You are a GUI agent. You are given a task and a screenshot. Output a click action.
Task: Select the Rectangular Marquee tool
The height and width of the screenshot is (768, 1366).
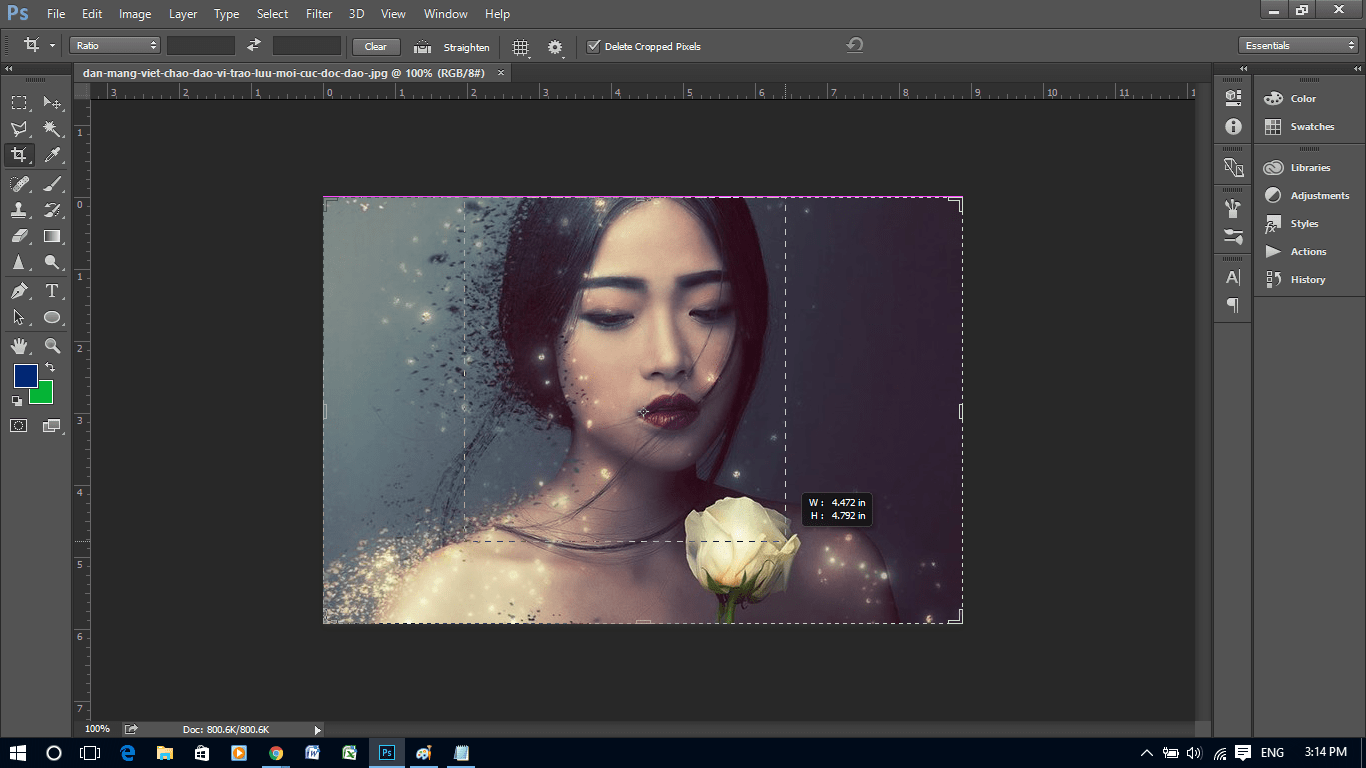18,102
